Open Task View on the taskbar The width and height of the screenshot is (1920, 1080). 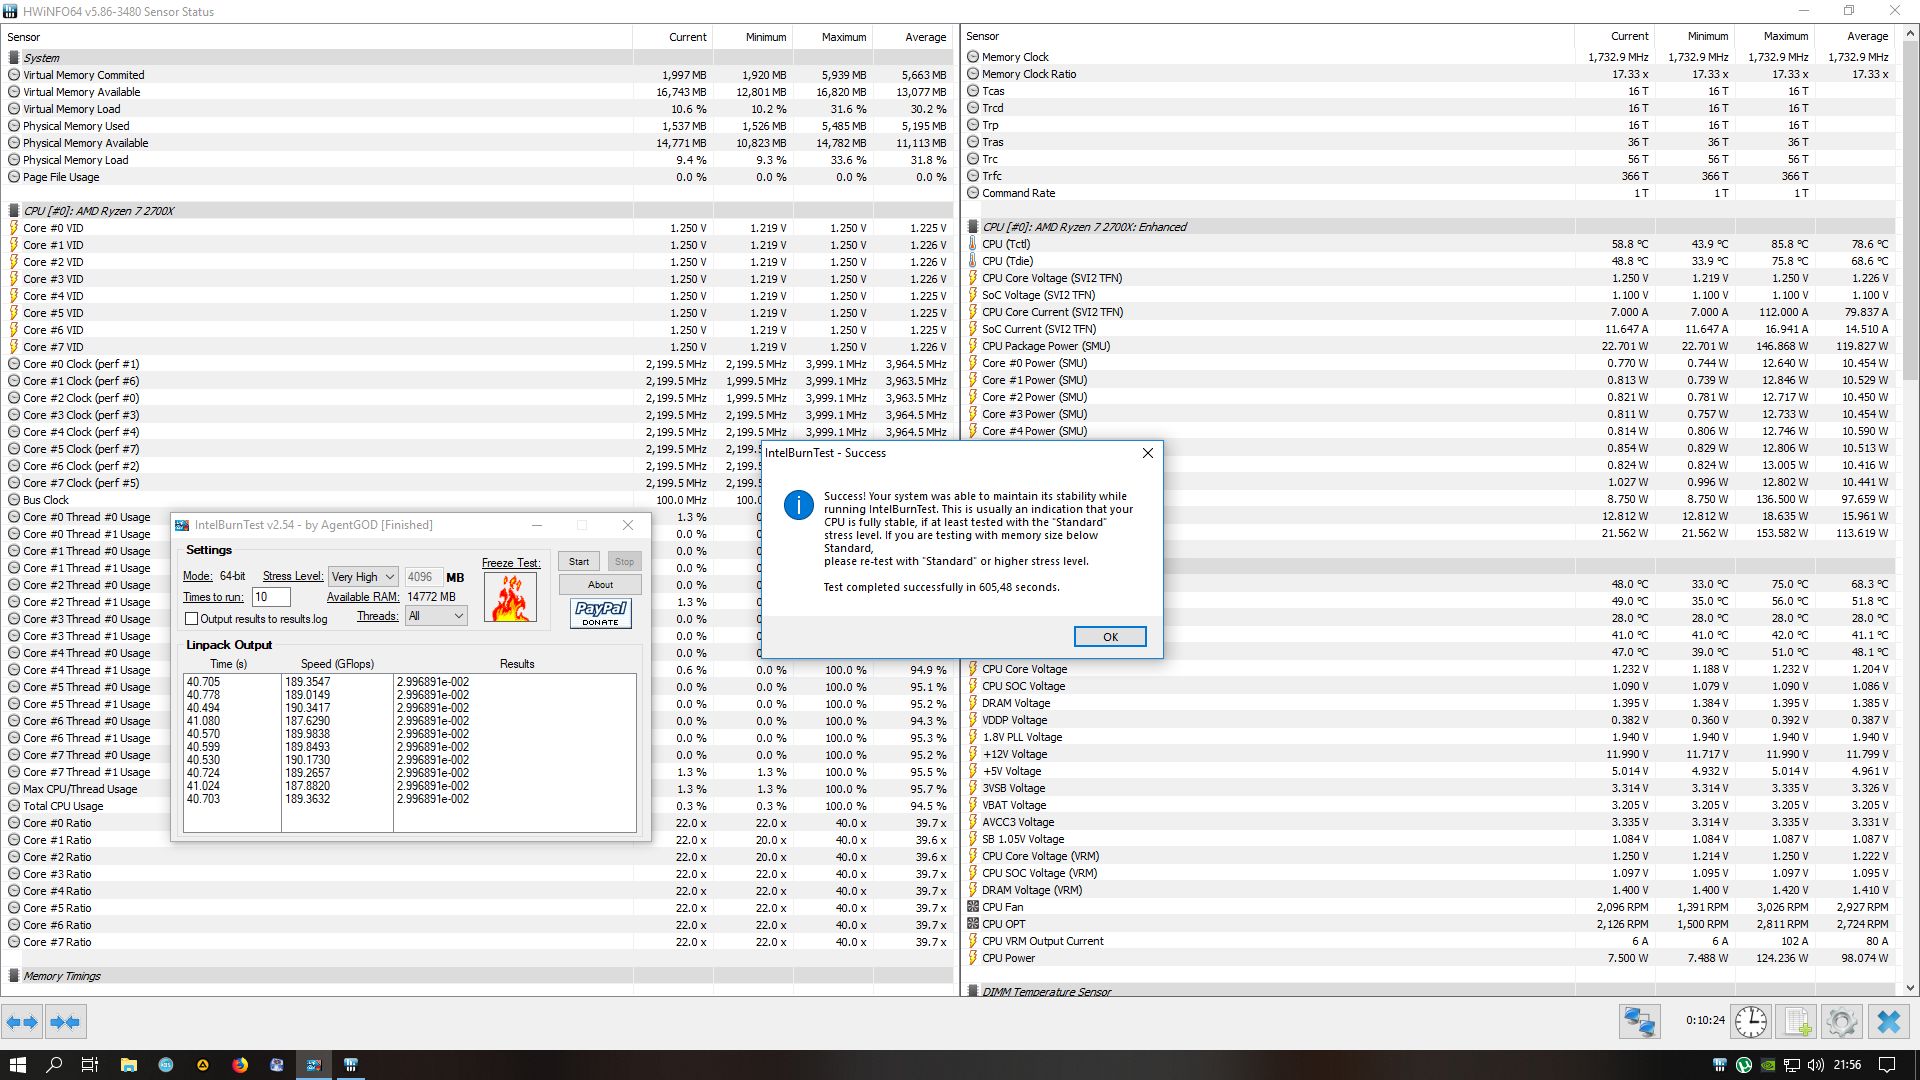click(90, 1065)
